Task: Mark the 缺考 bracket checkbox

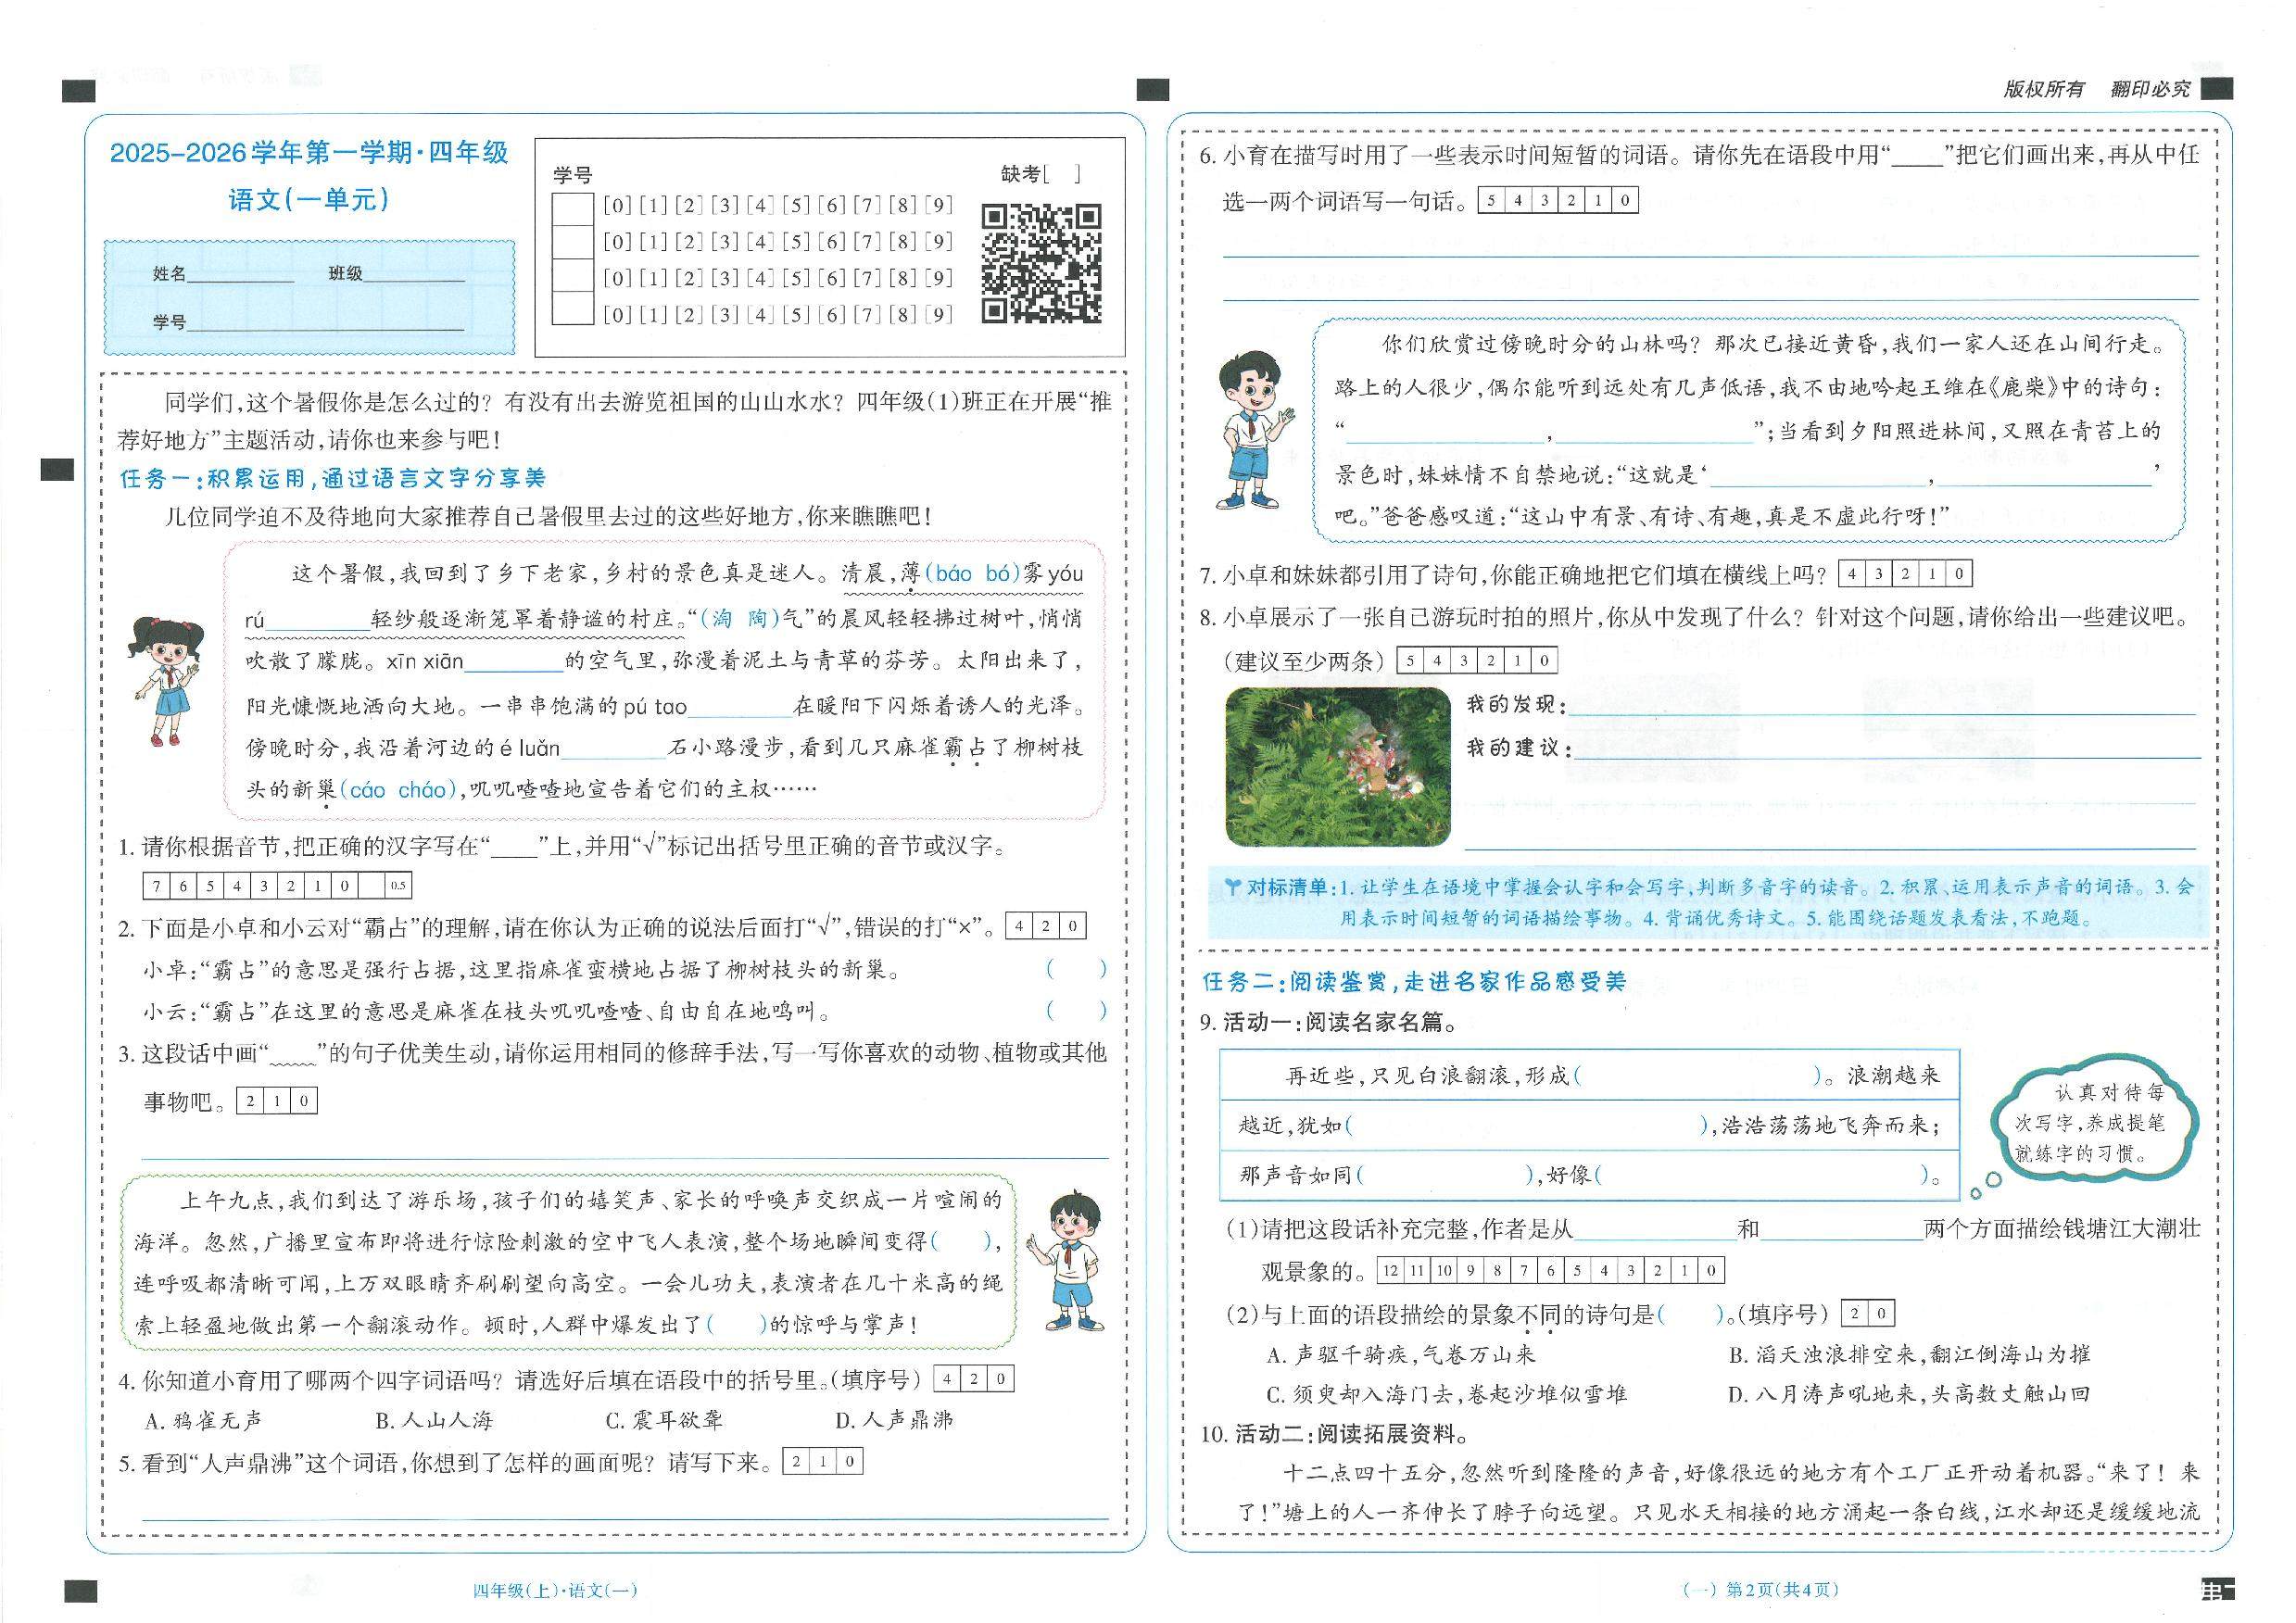Action: (1062, 174)
